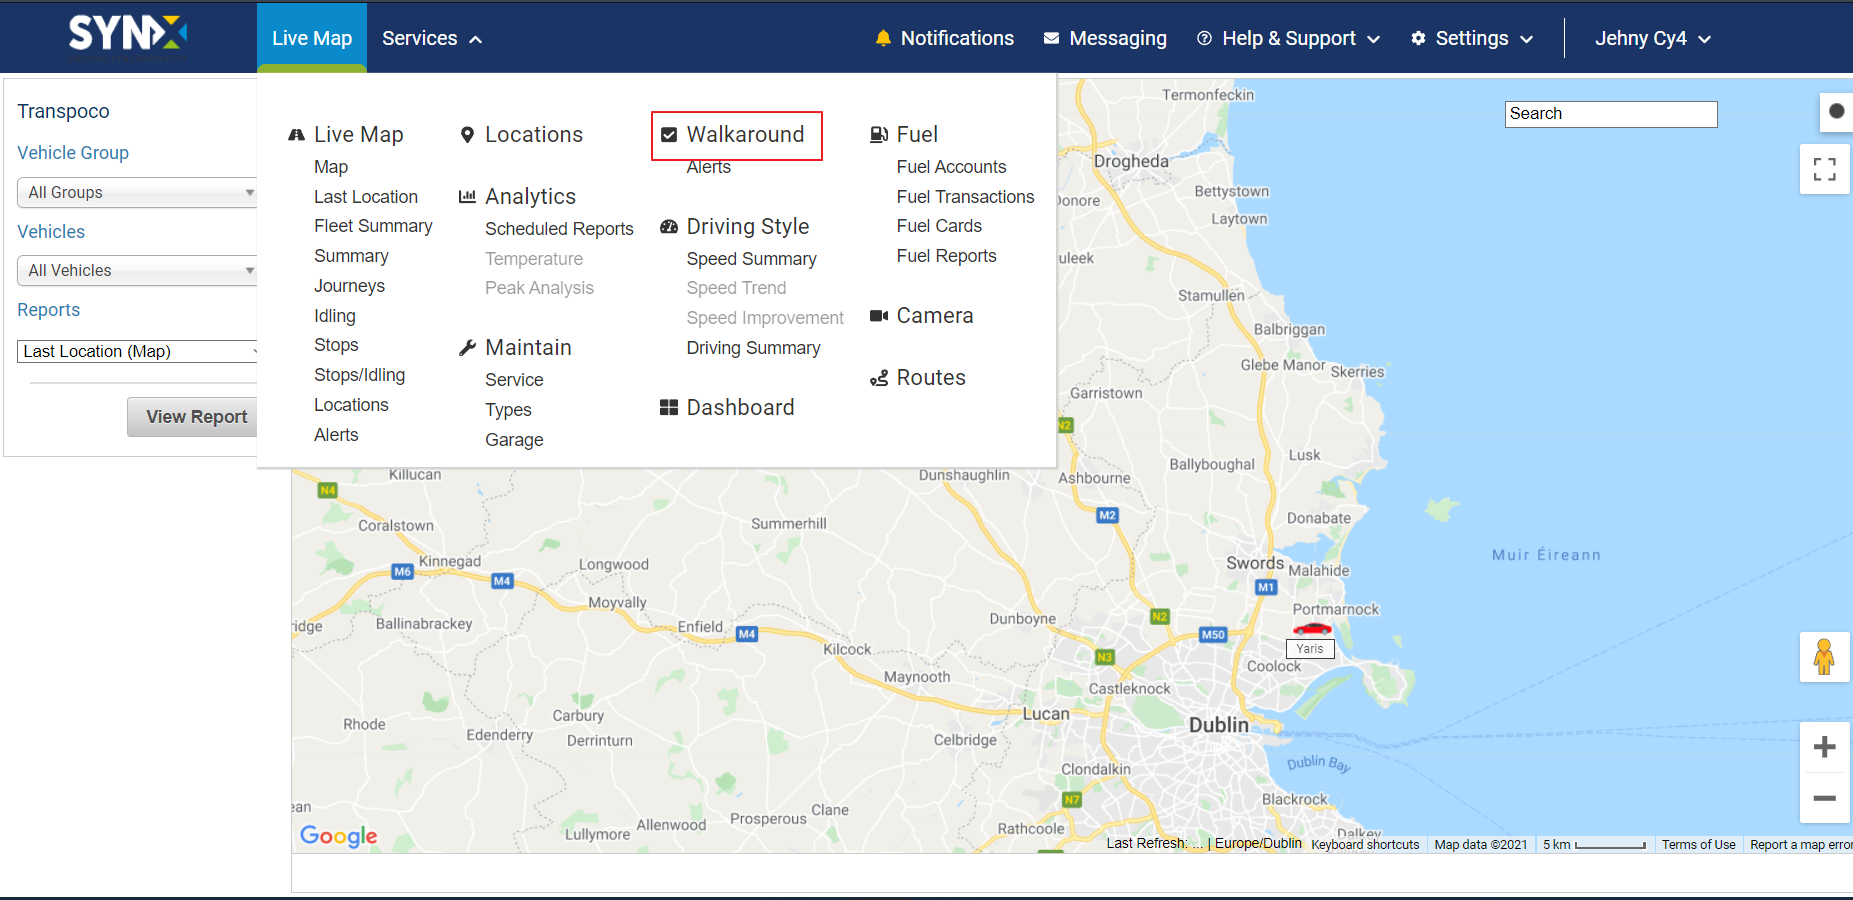Viewport: 1853px width, 900px height.
Task: Click the round map control button top-right
Action: click(x=1836, y=111)
